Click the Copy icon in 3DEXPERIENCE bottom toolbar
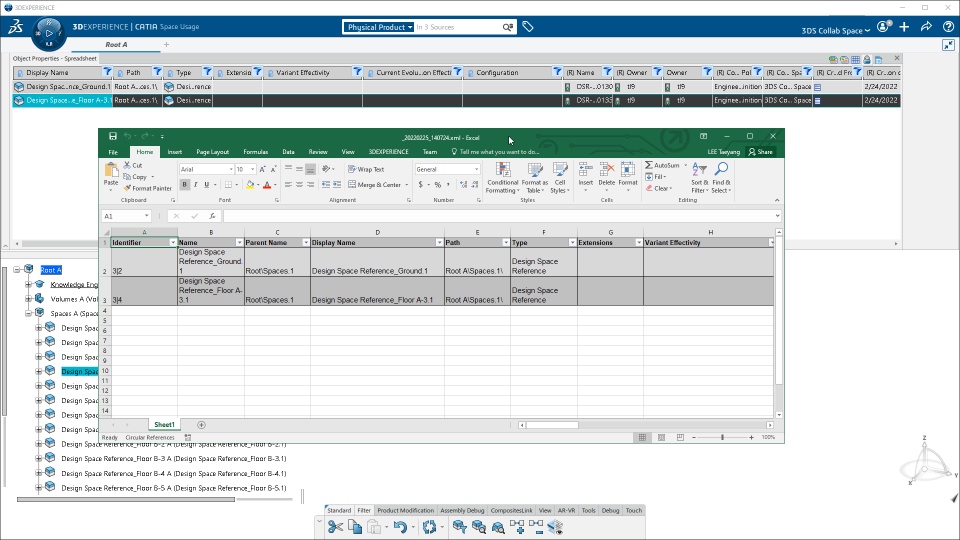 click(354, 527)
